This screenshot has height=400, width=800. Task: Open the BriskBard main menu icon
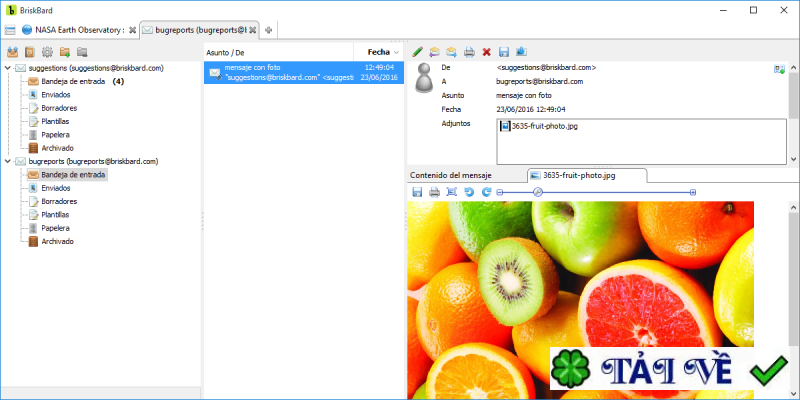pos(10,30)
